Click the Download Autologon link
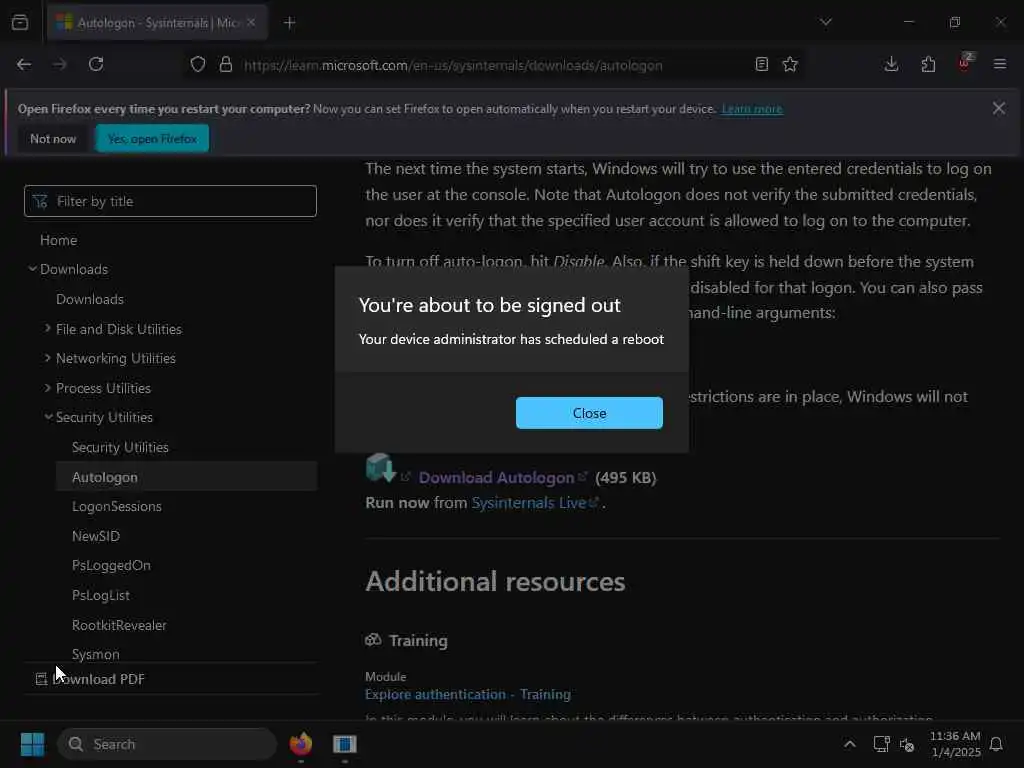 coord(496,478)
